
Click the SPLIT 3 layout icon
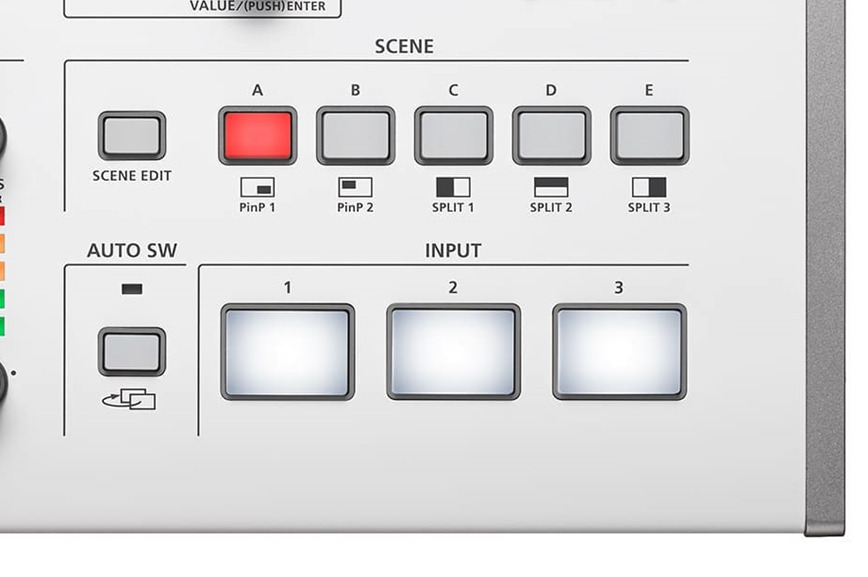(x=649, y=187)
